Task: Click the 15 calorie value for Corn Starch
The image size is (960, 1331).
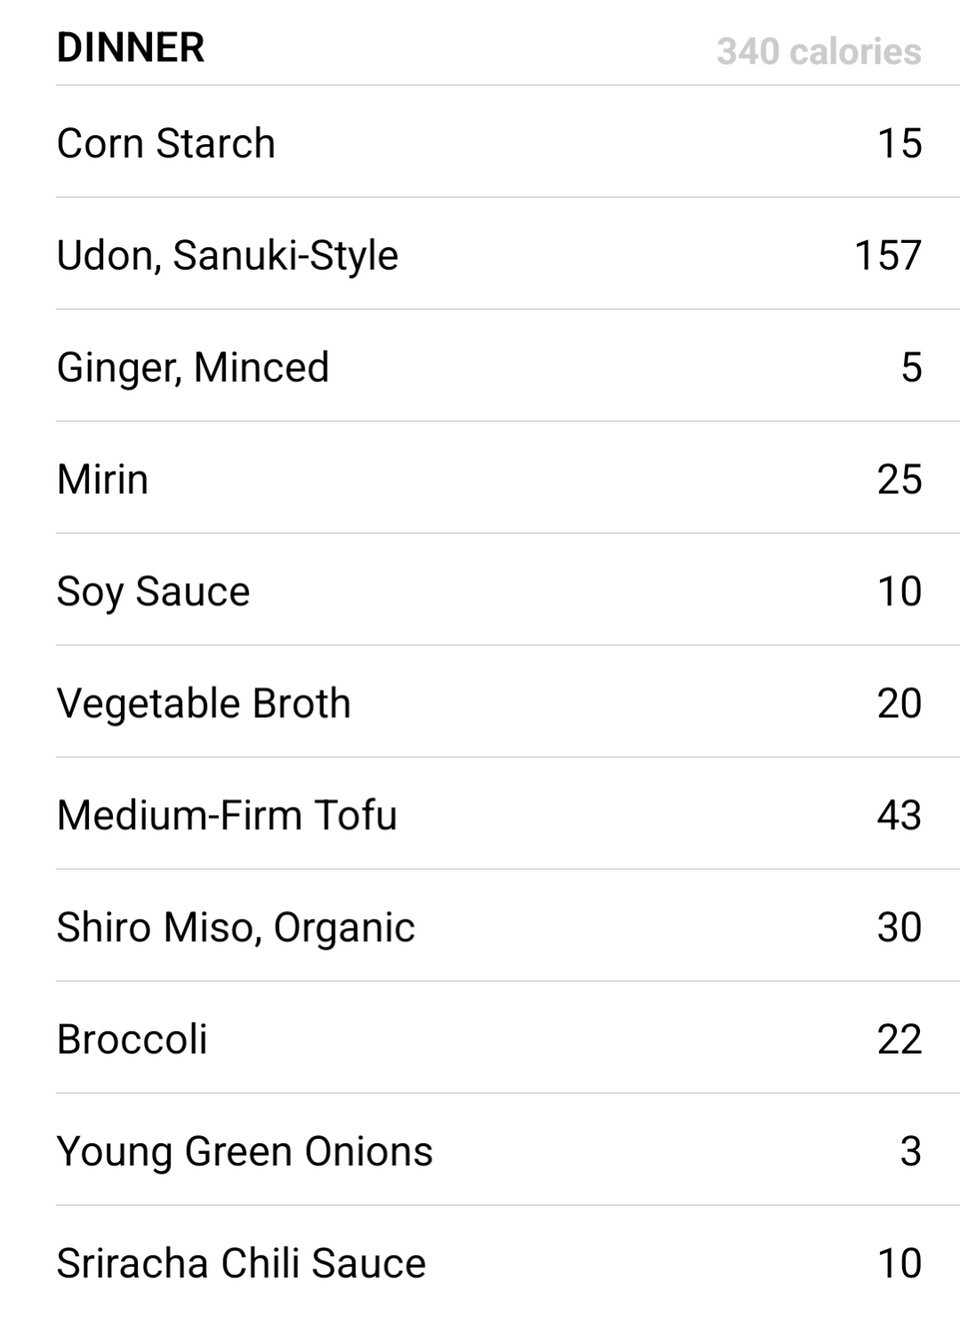Action: click(x=900, y=143)
